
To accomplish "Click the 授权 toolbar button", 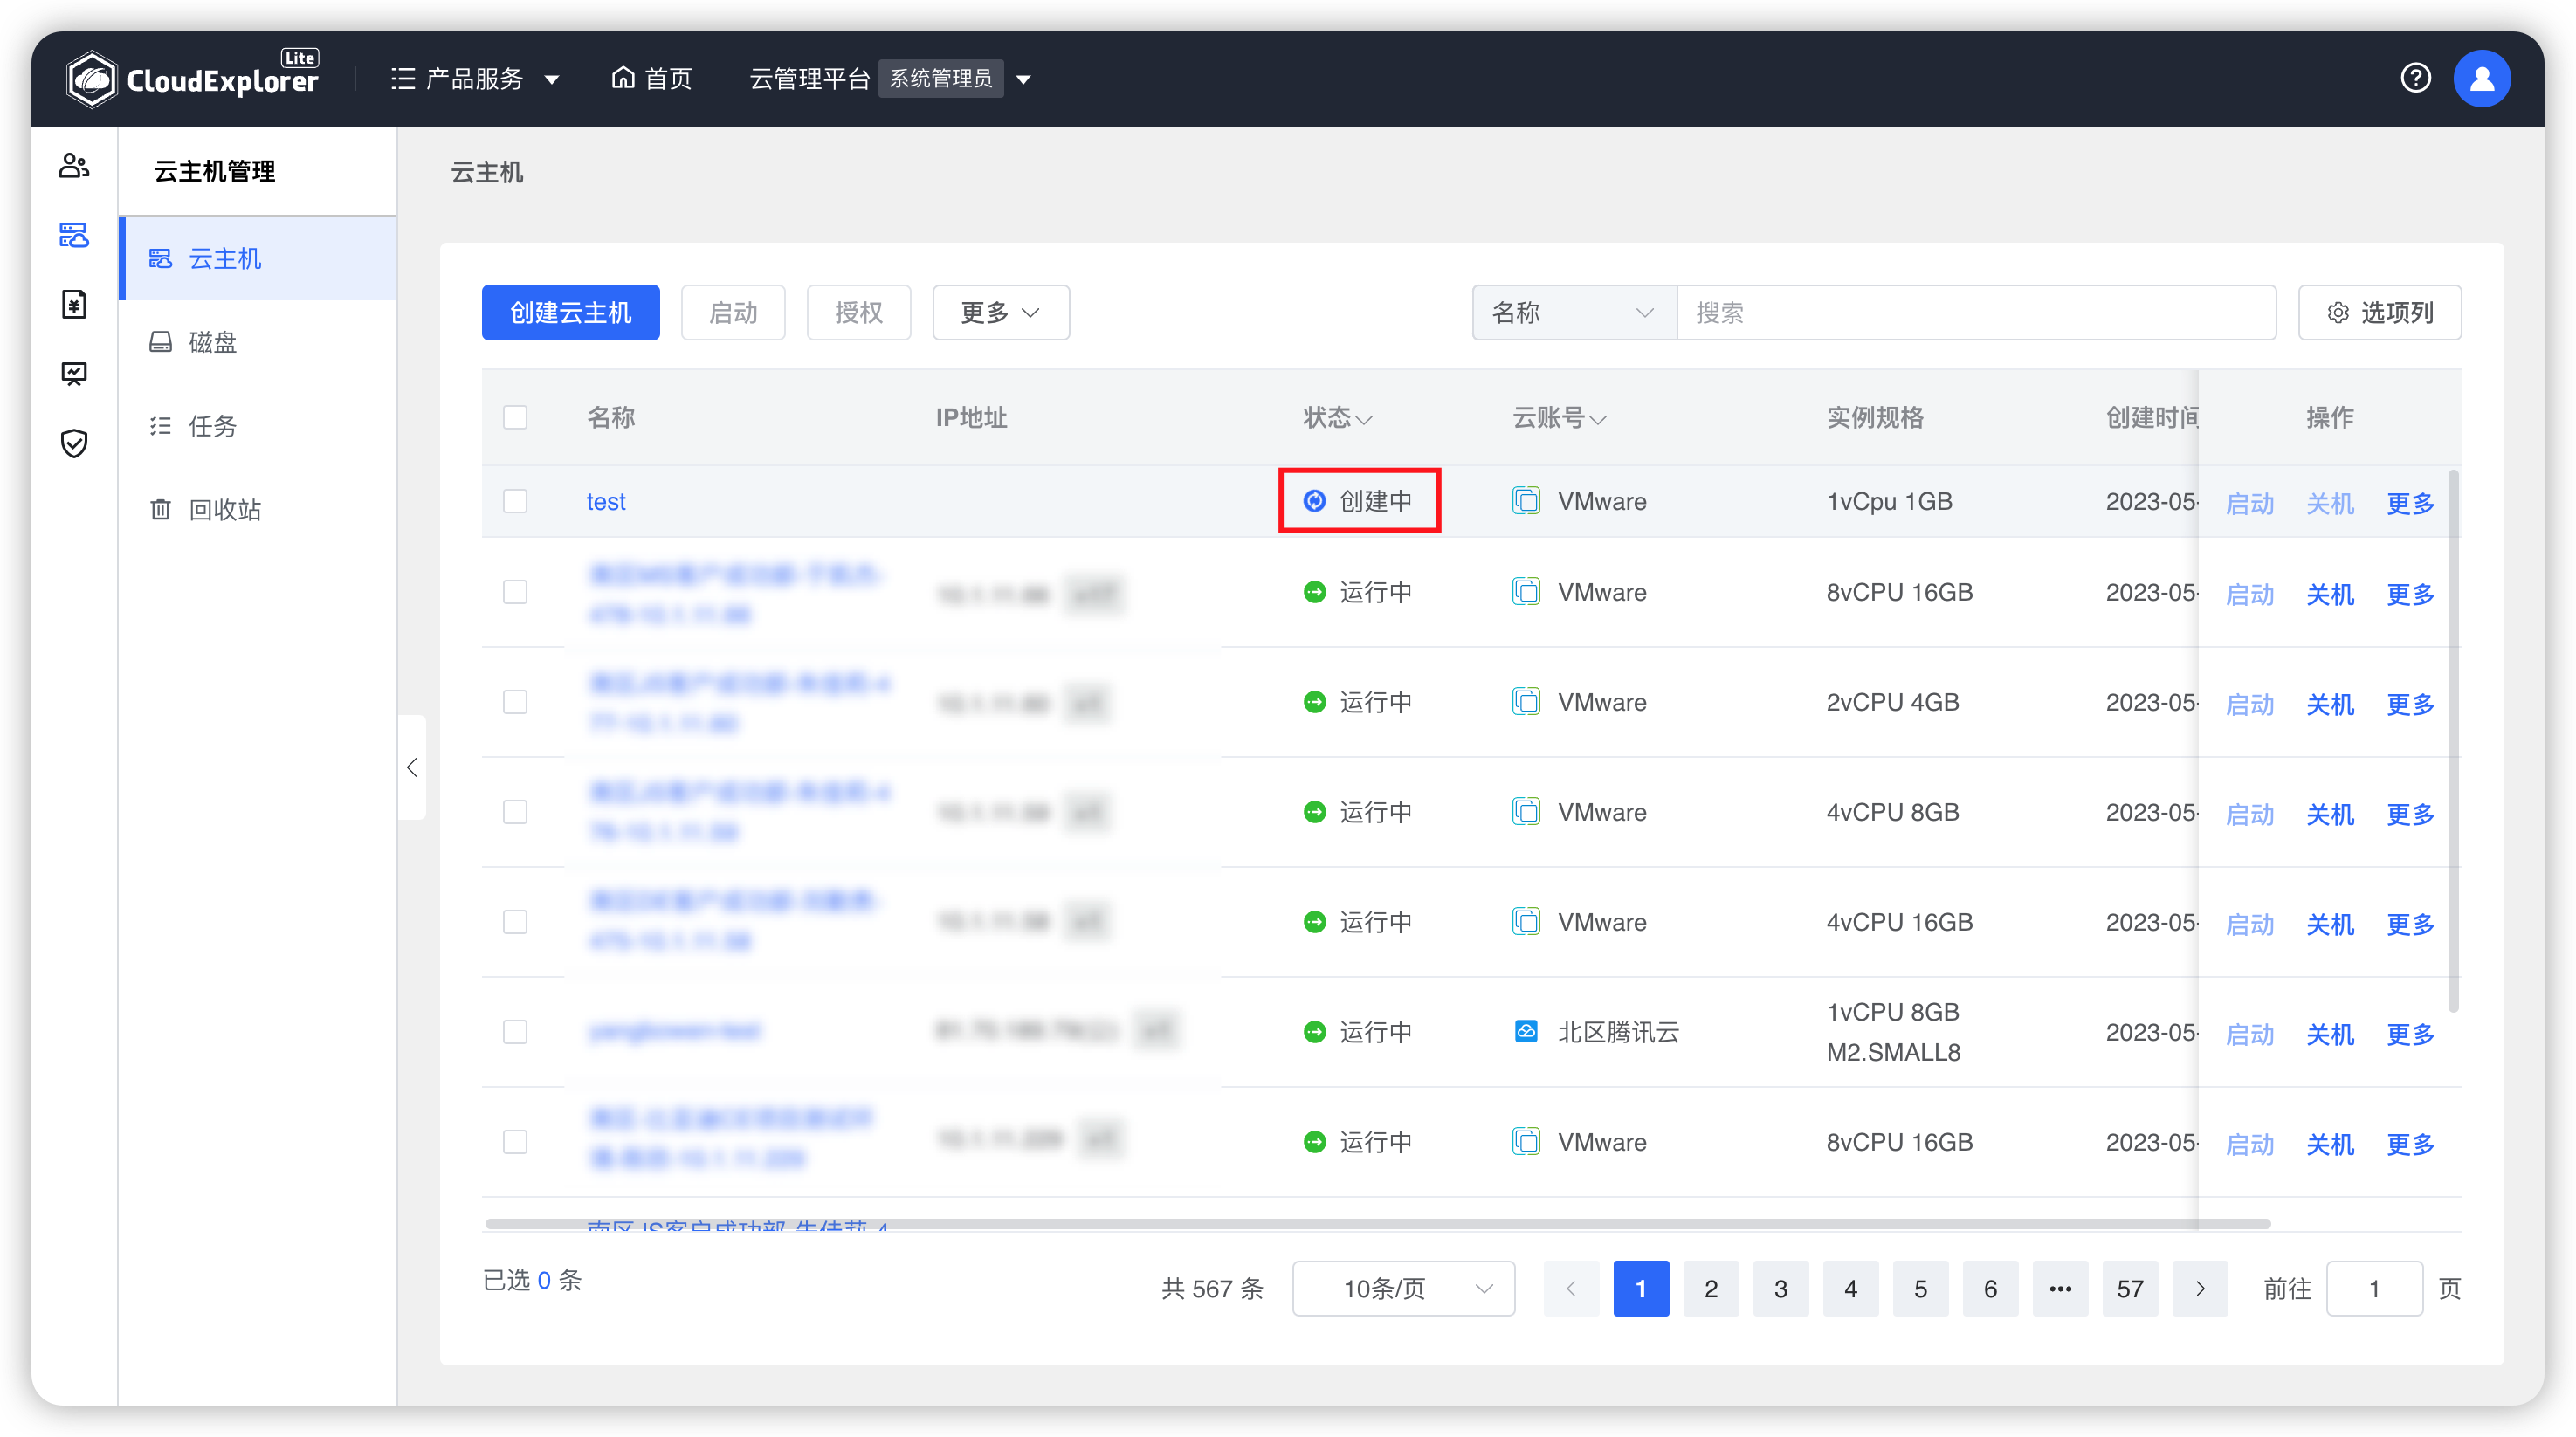I will pyautogui.click(x=858, y=313).
